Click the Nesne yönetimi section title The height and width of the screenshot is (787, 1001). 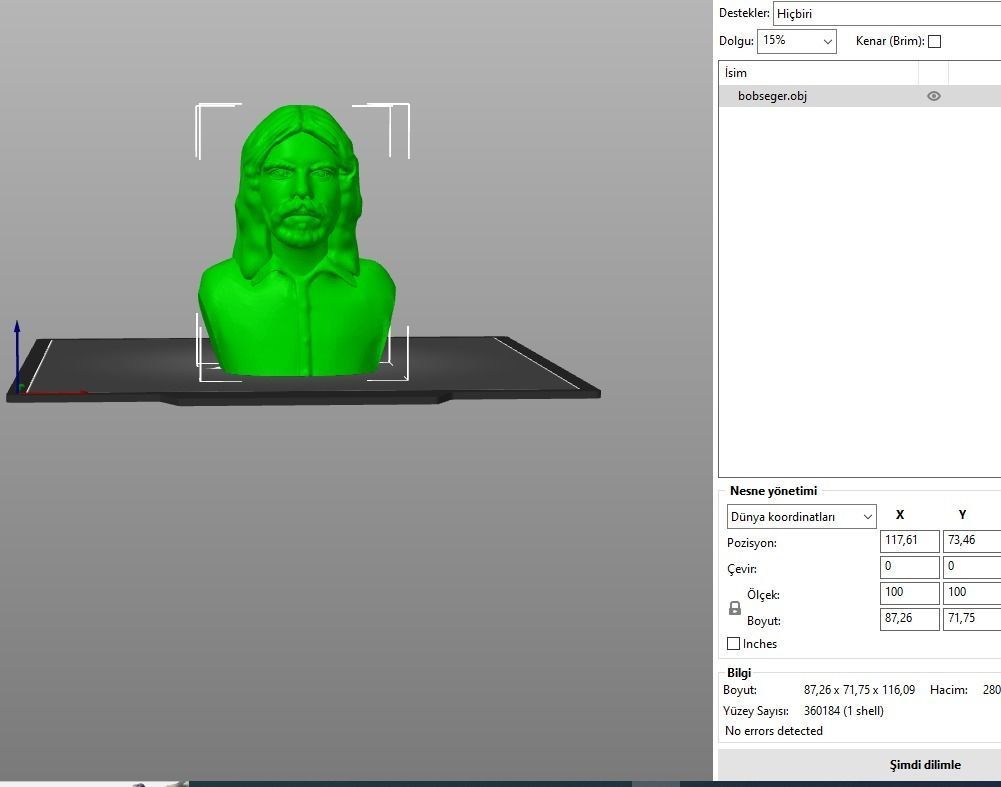773,491
